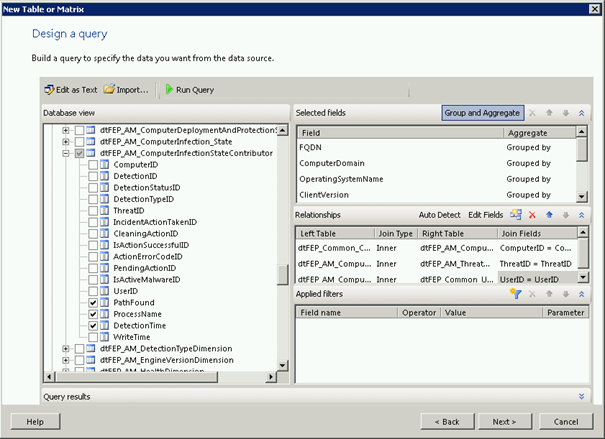Toggle the Group and Aggregate option
This screenshot has width=605, height=439.
pos(483,113)
